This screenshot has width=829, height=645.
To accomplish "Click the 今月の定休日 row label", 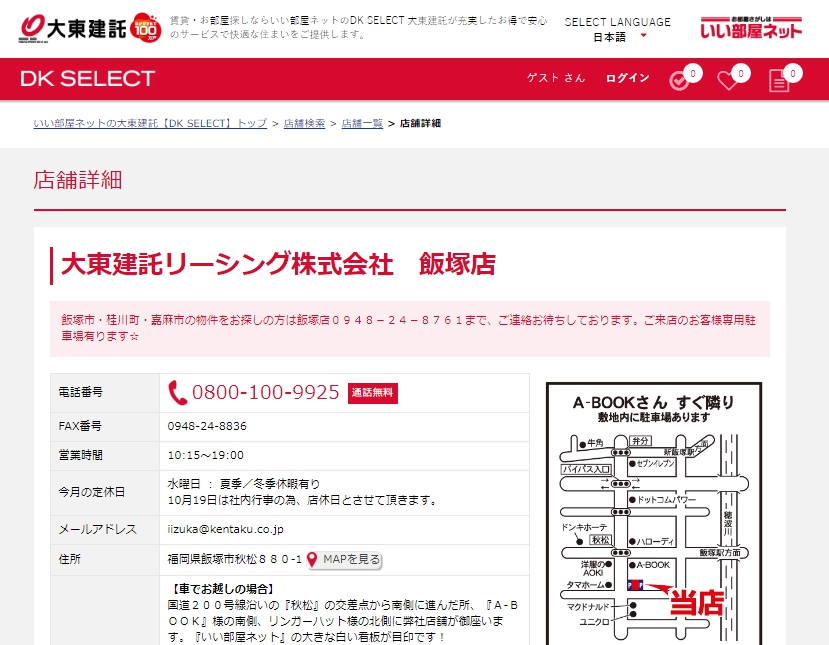I will tap(91, 492).
